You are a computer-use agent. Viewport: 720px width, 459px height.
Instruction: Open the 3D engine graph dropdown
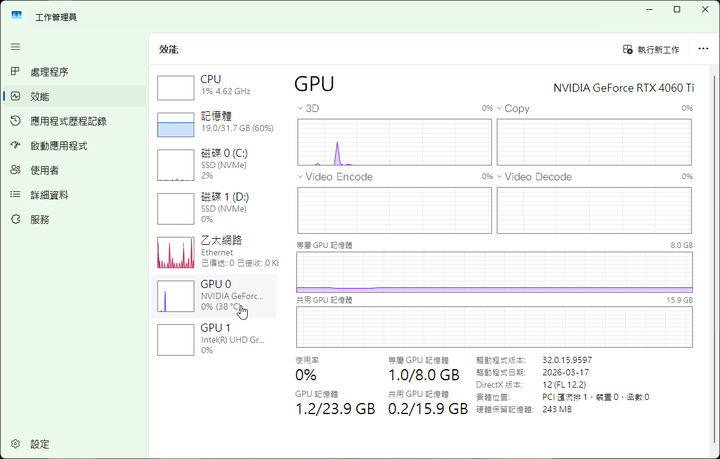tap(300, 108)
